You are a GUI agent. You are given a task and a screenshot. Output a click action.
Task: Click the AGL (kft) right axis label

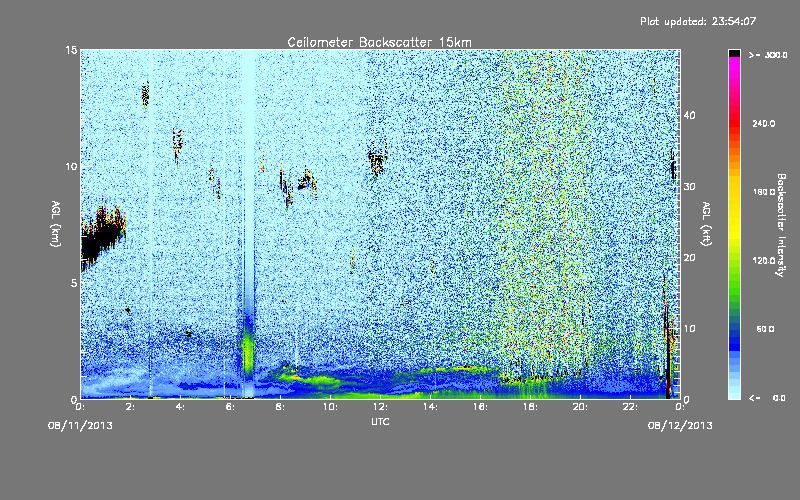tap(707, 223)
